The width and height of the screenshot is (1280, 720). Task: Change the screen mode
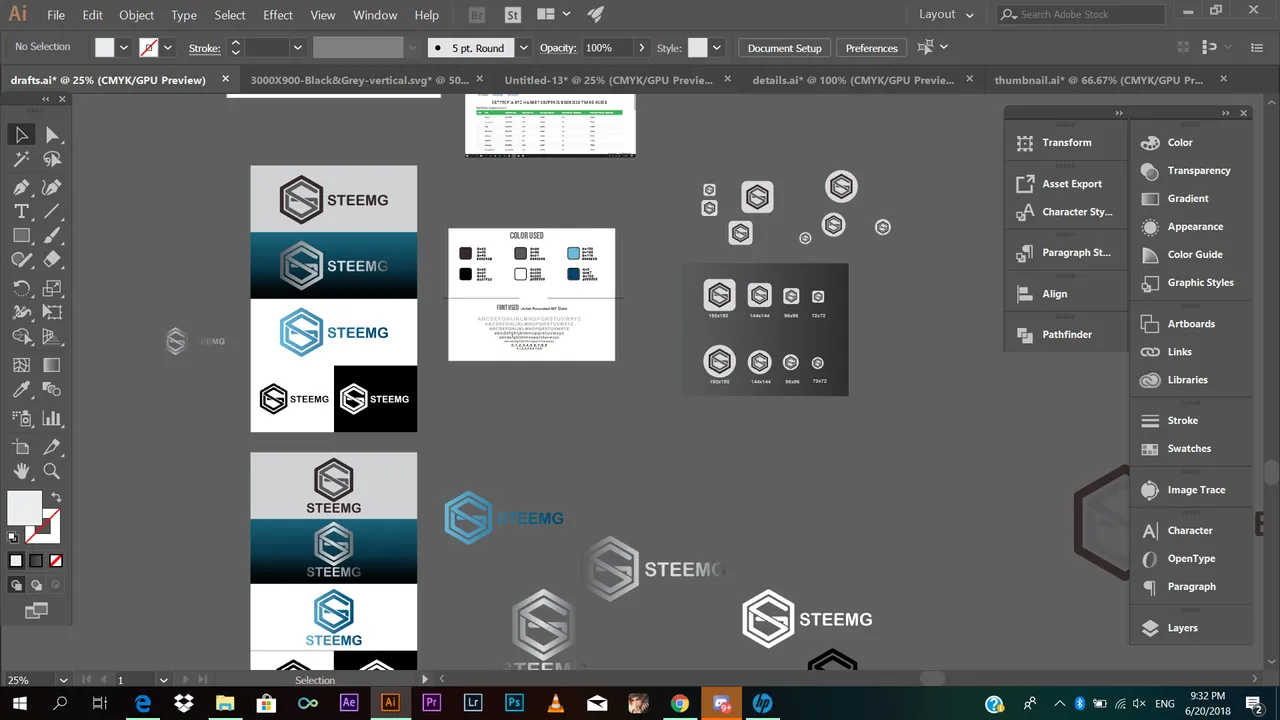(36, 610)
